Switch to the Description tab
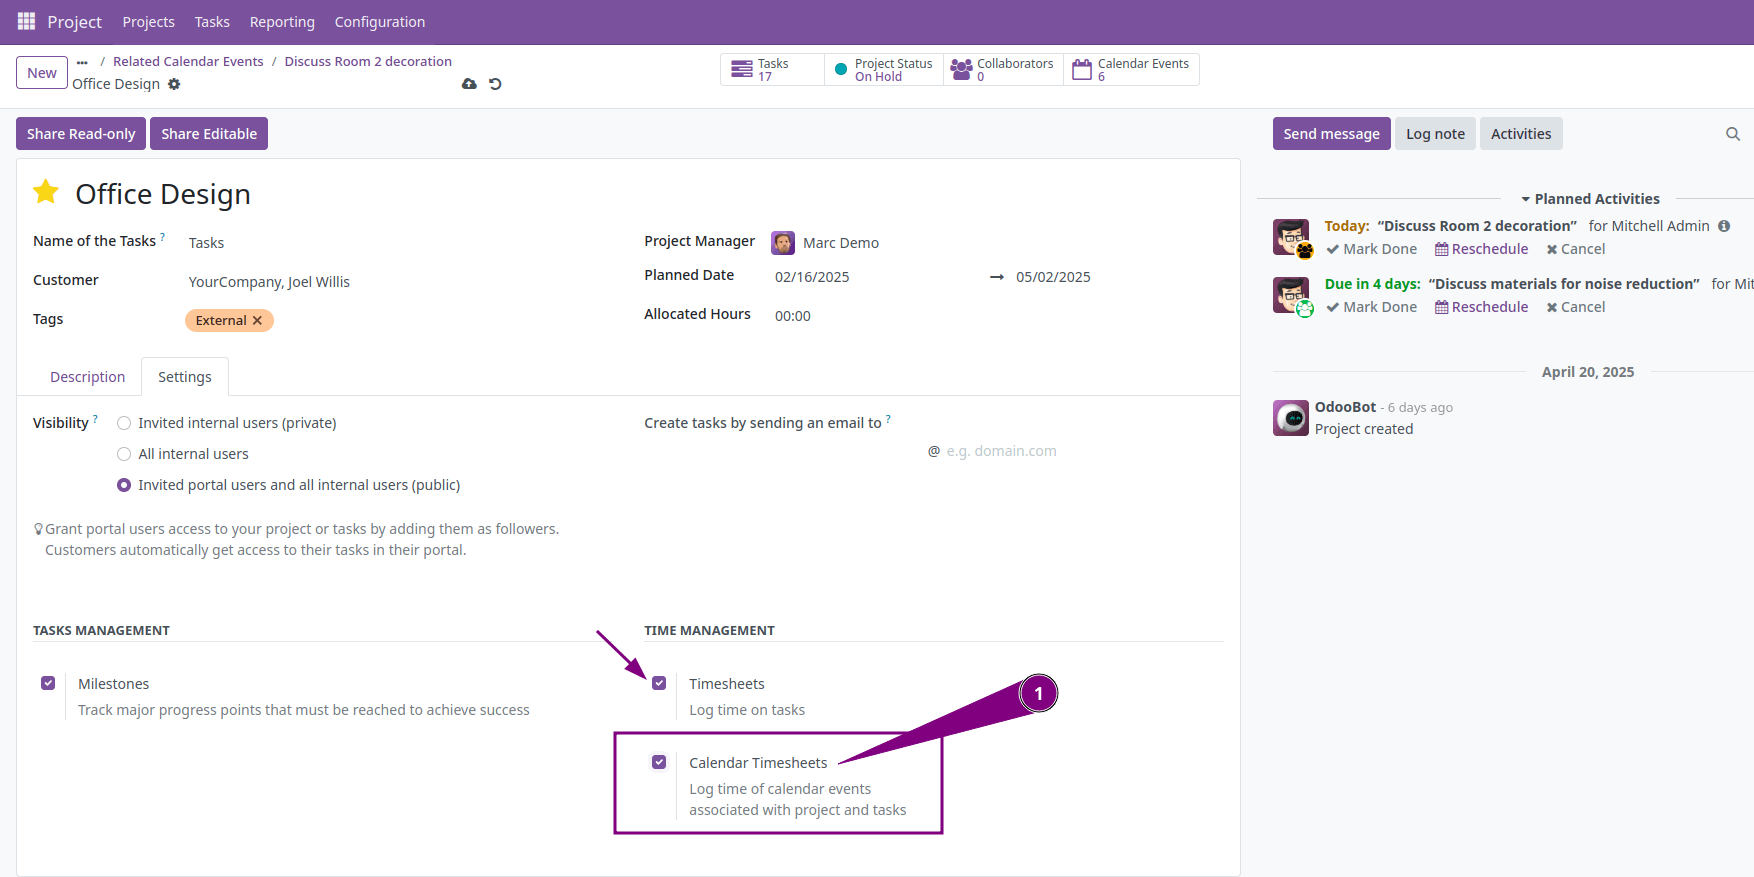Image resolution: width=1754 pixels, height=877 pixels. [88, 377]
